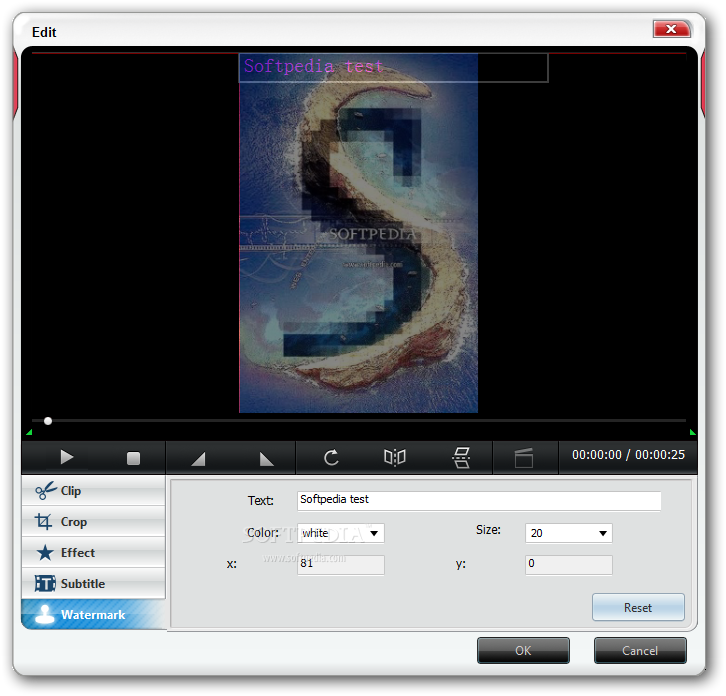Click the film Subtitle icon
Viewport: 726px width, 696px height.
coord(45,583)
